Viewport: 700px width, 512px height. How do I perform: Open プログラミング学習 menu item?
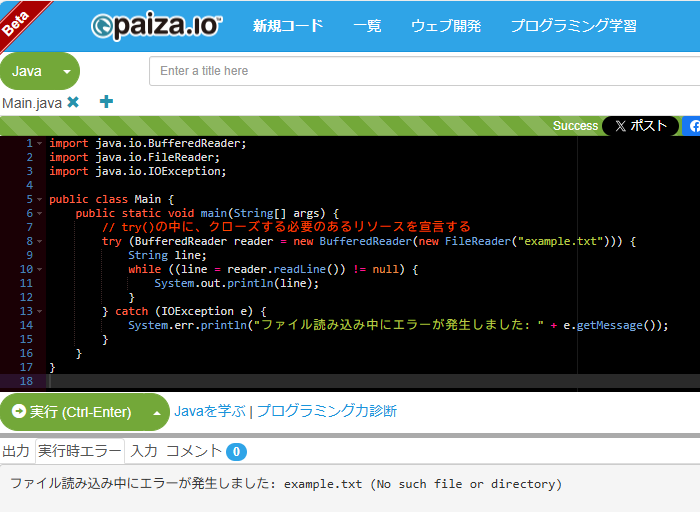click(x=573, y=26)
